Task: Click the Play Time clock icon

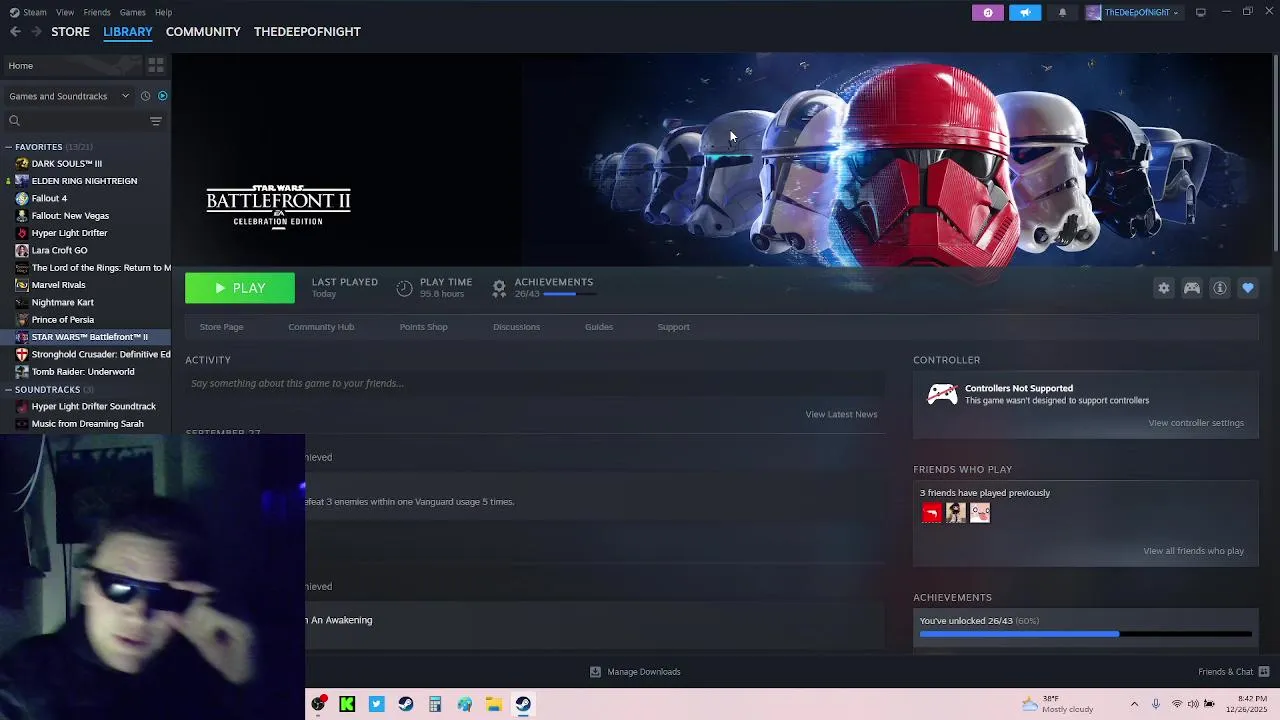Action: (404, 288)
